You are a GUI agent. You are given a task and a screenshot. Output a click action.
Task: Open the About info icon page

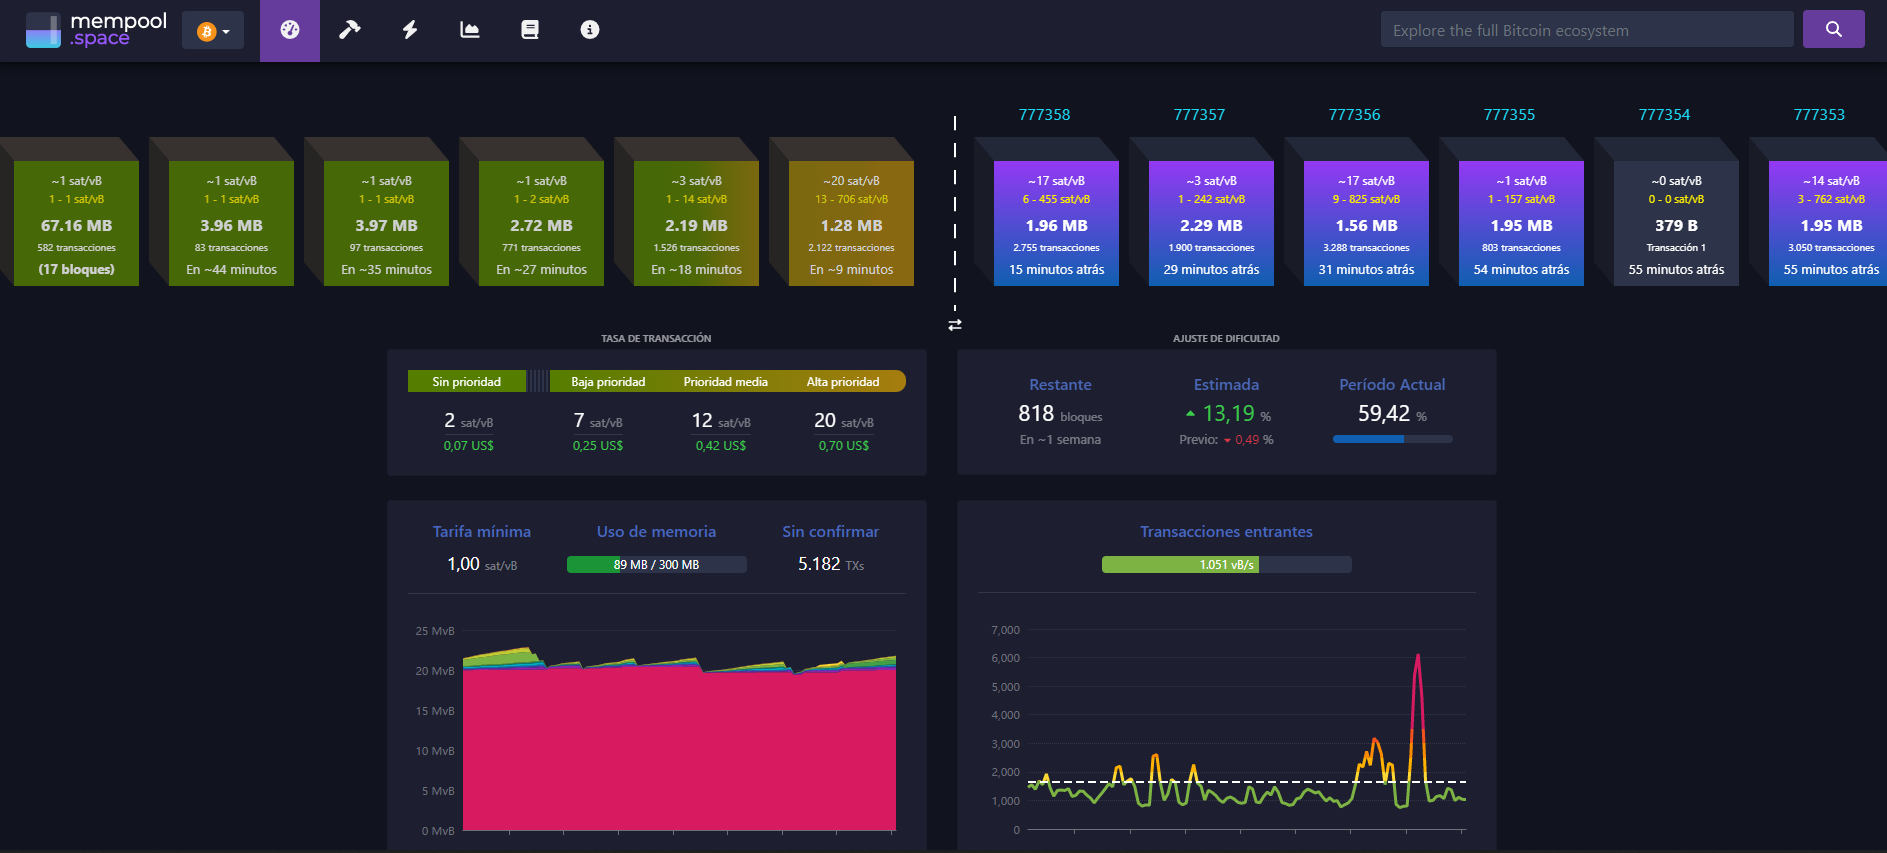click(x=590, y=30)
